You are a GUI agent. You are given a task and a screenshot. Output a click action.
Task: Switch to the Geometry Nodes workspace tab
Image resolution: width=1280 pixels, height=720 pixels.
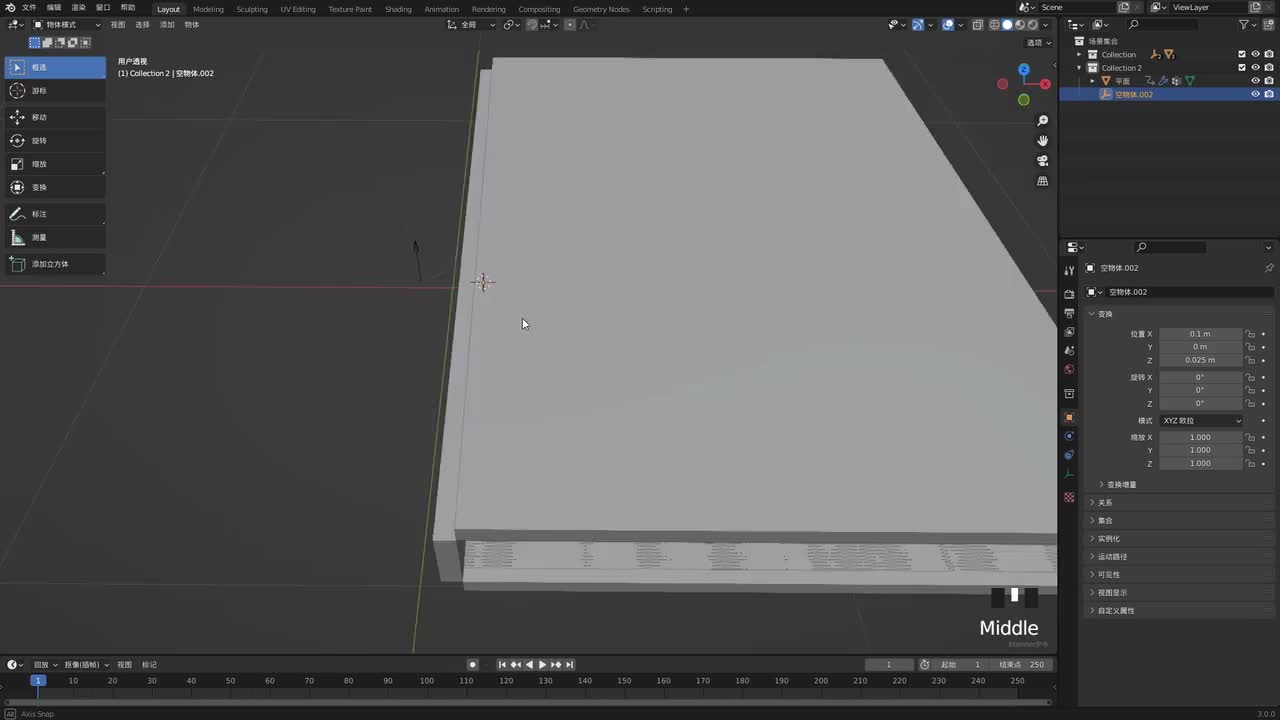coord(601,9)
